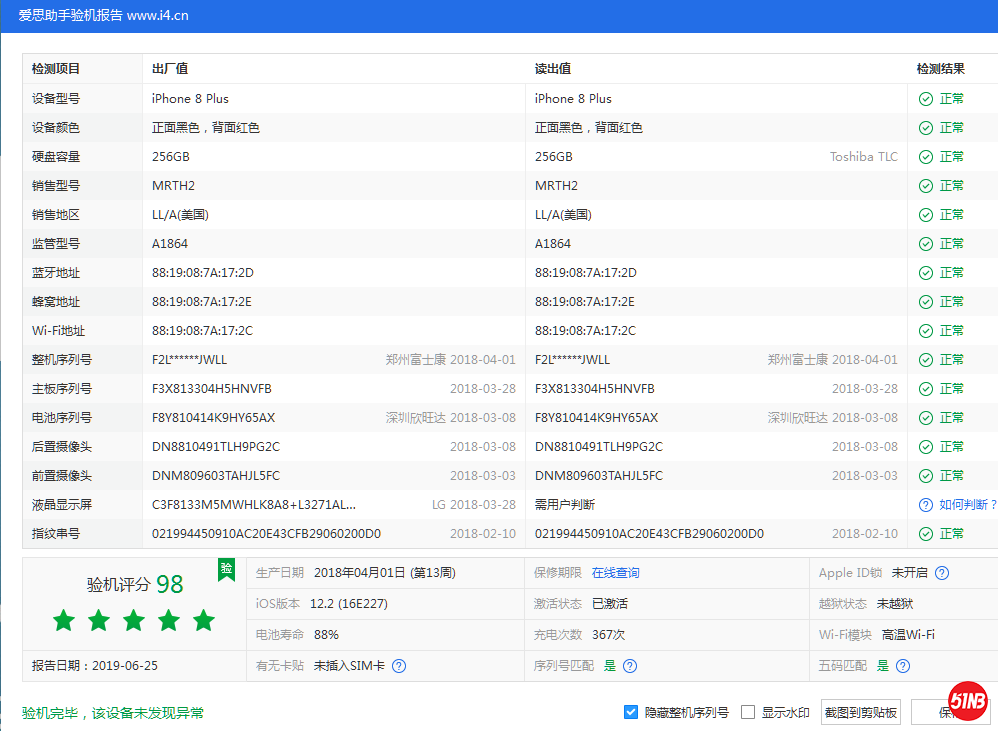Toggle off hiding of the serial number
Image resolution: width=998 pixels, height=731 pixels.
[631, 712]
